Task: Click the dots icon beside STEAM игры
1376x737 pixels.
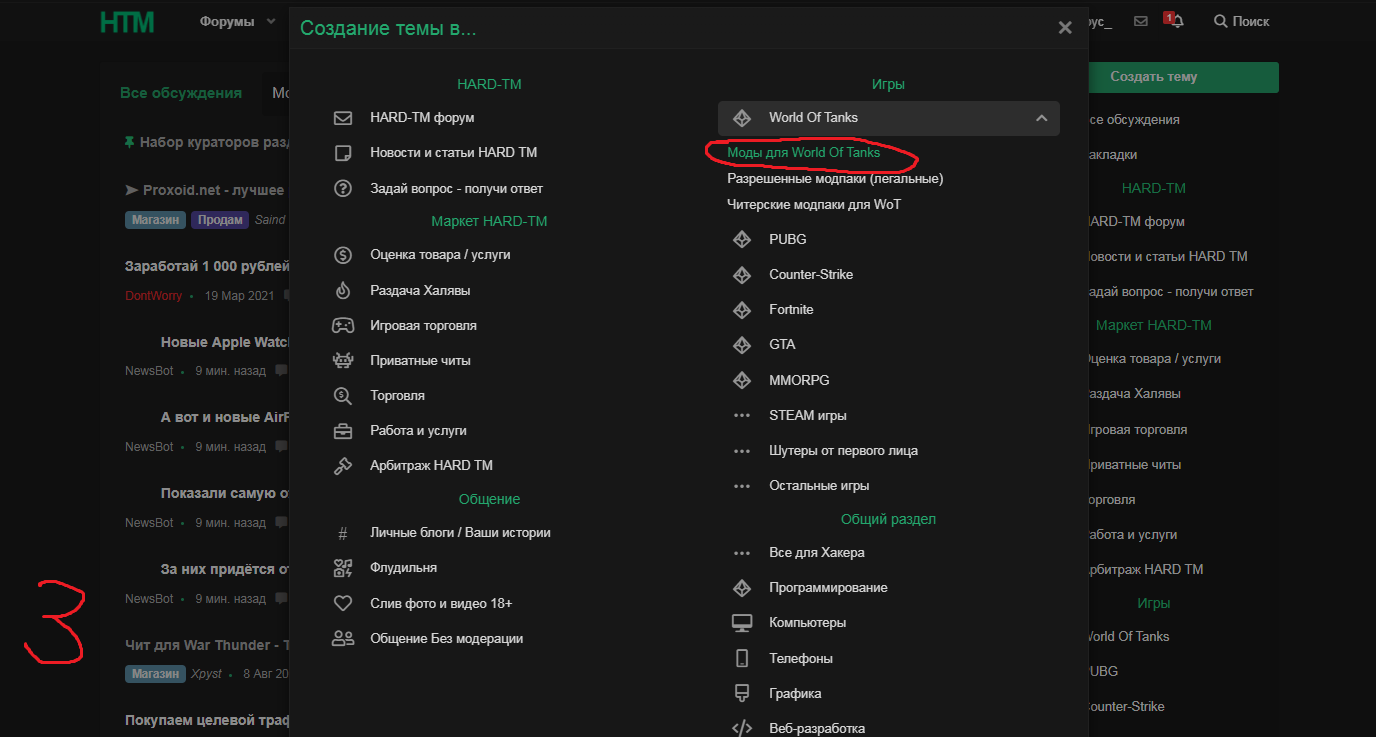Action: pos(742,416)
